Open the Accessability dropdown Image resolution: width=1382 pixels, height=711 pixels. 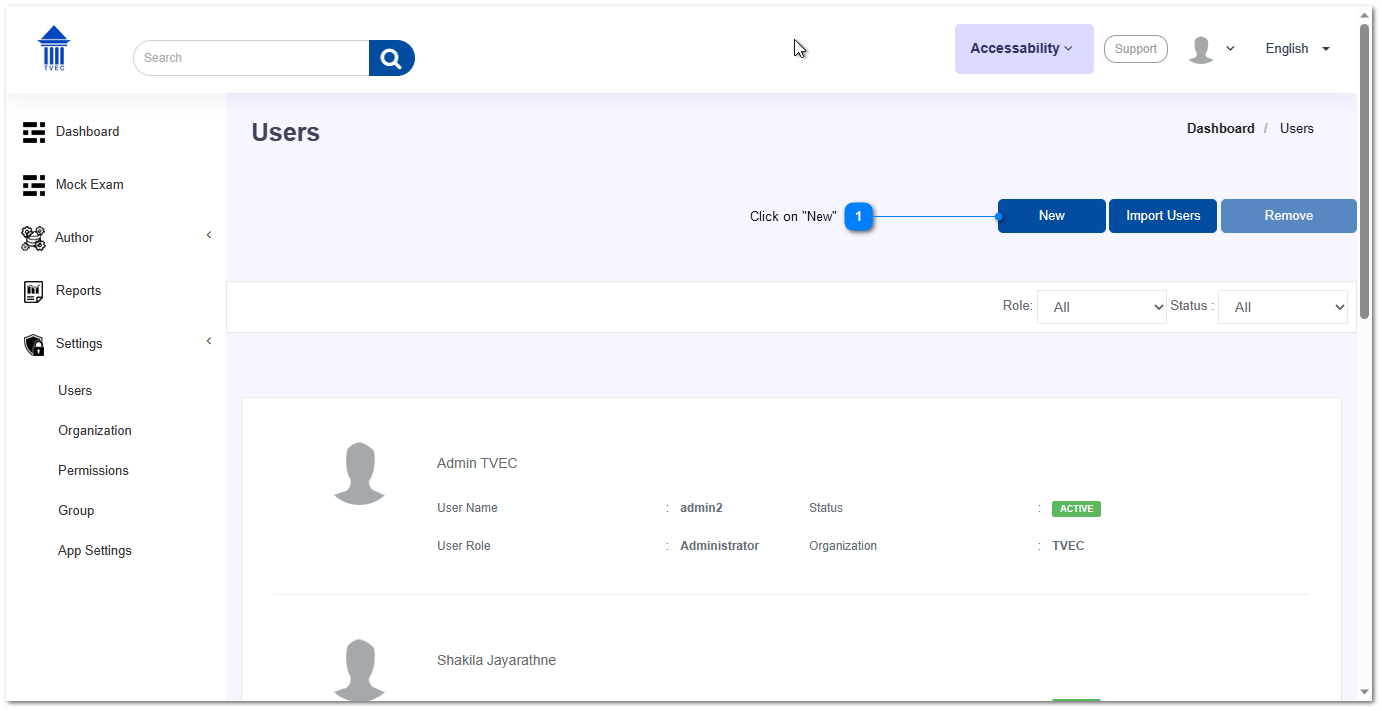click(x=1023, y=49)
